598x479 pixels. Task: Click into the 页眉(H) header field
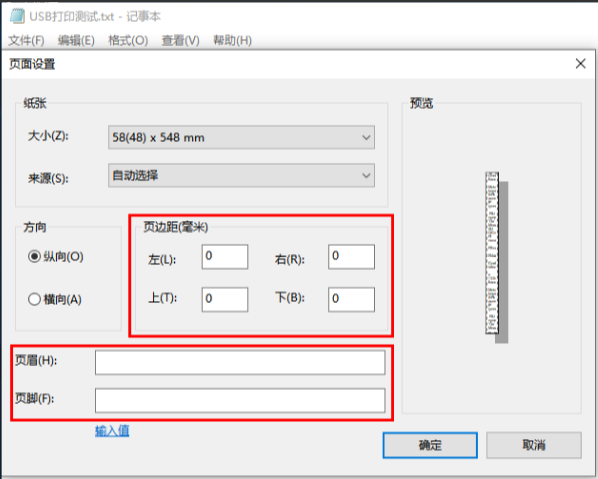click(x=240, y=362)
